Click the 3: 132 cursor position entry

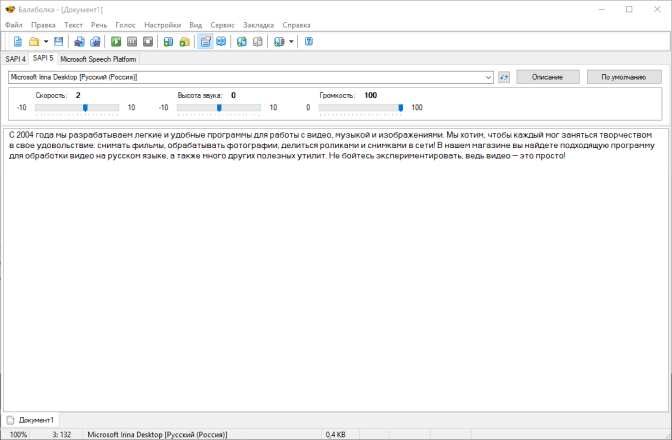point(62,434)
